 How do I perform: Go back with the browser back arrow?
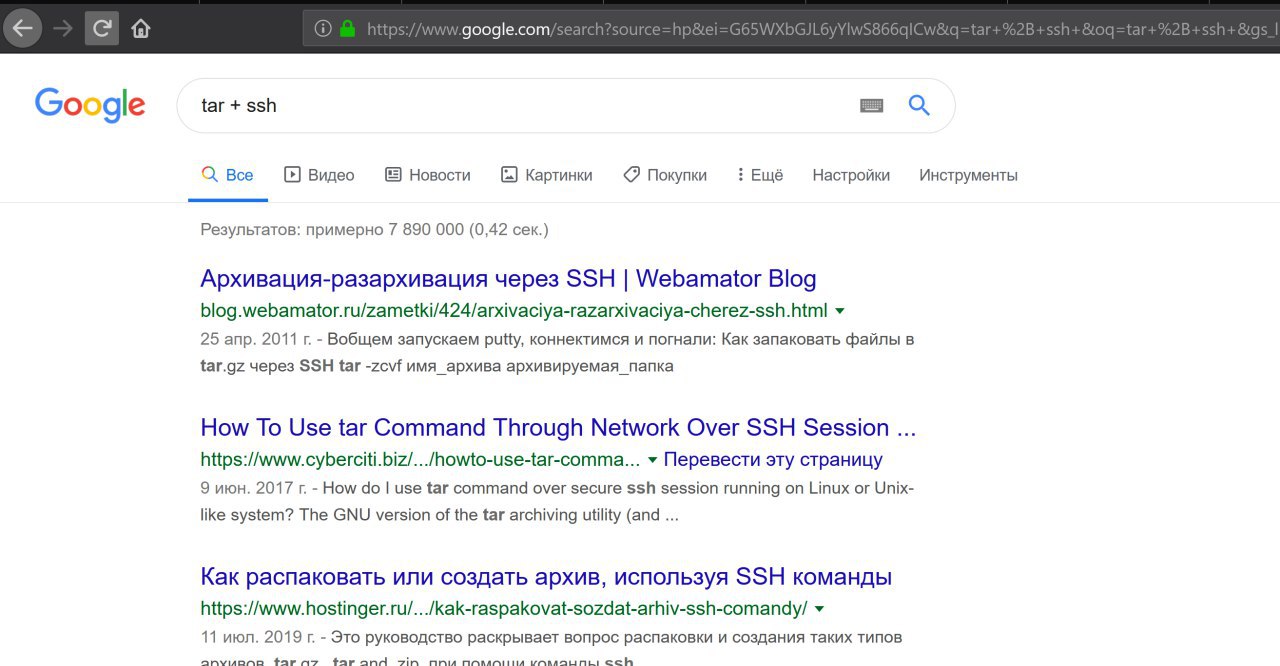pos(23,28)
